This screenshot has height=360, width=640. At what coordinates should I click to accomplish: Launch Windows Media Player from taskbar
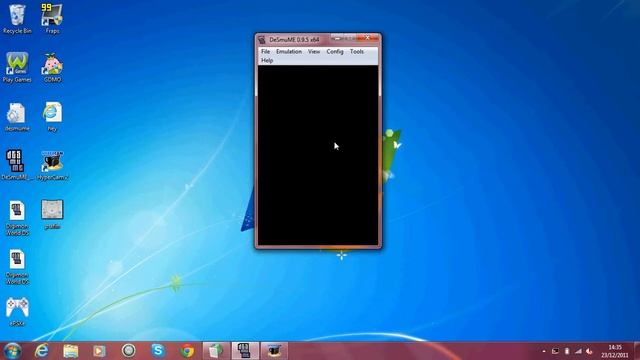tap(99, 351)
